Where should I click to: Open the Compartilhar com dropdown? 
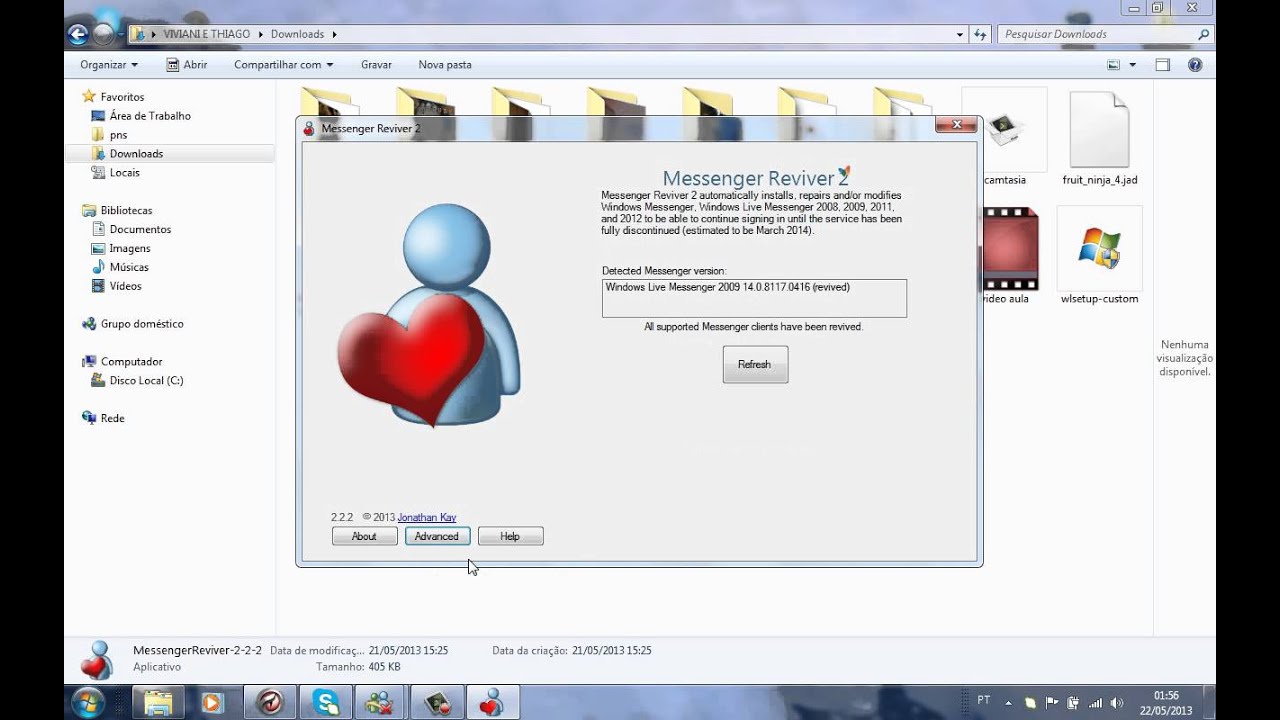(283, 65)
